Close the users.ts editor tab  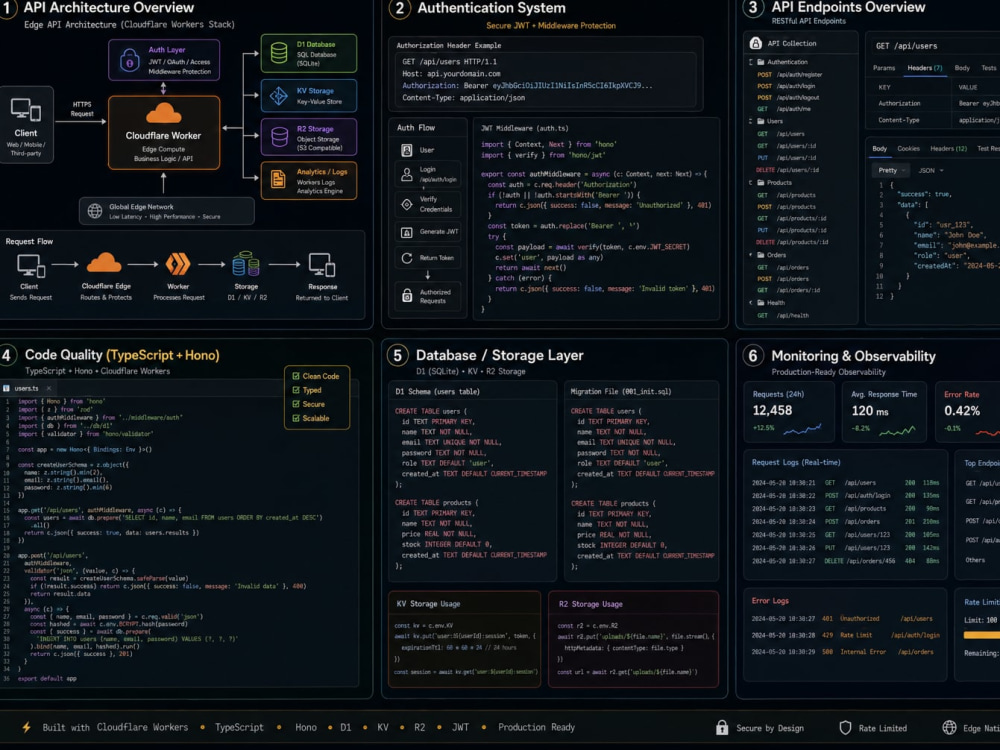tap(48, 388)
